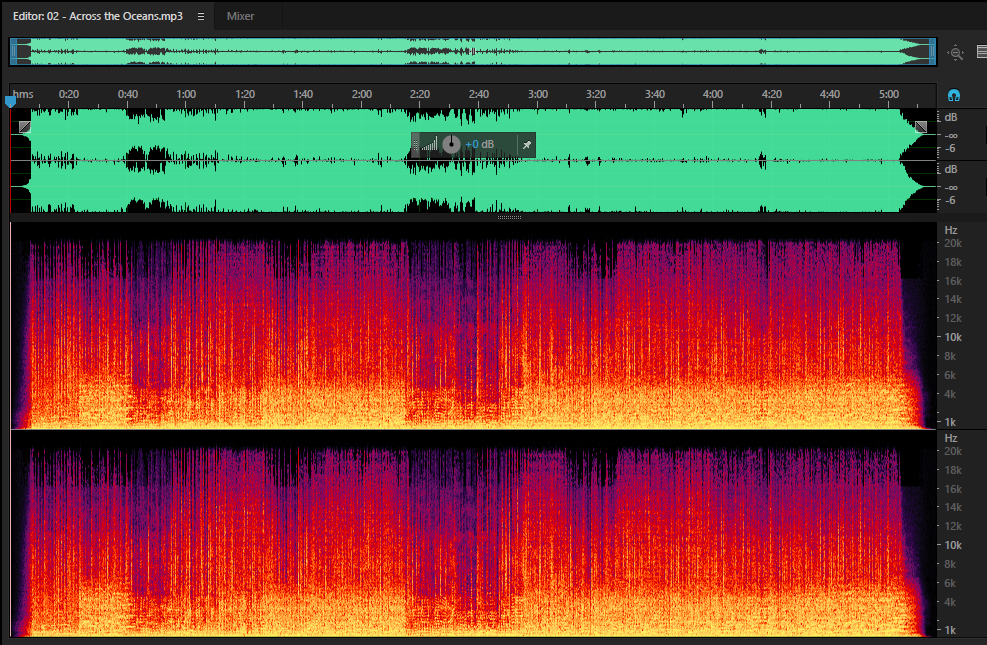987x645 pixels.
Task: Click the HUD amplitude knob
Action: (451, 145)
